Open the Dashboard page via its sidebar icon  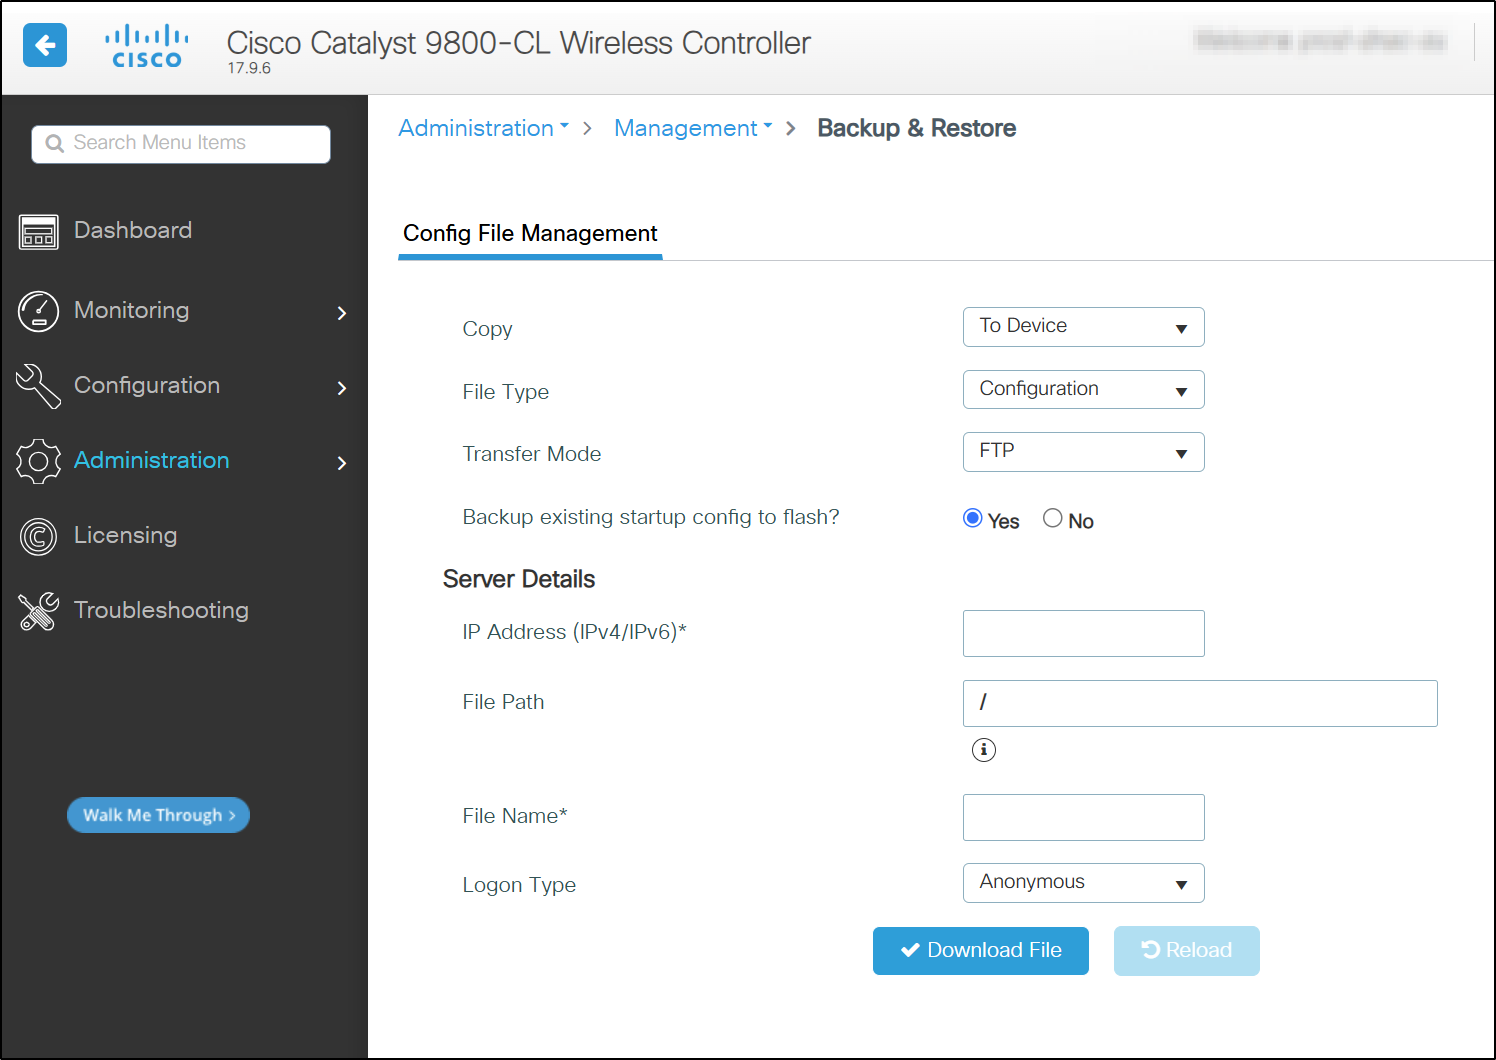(38, 231)
